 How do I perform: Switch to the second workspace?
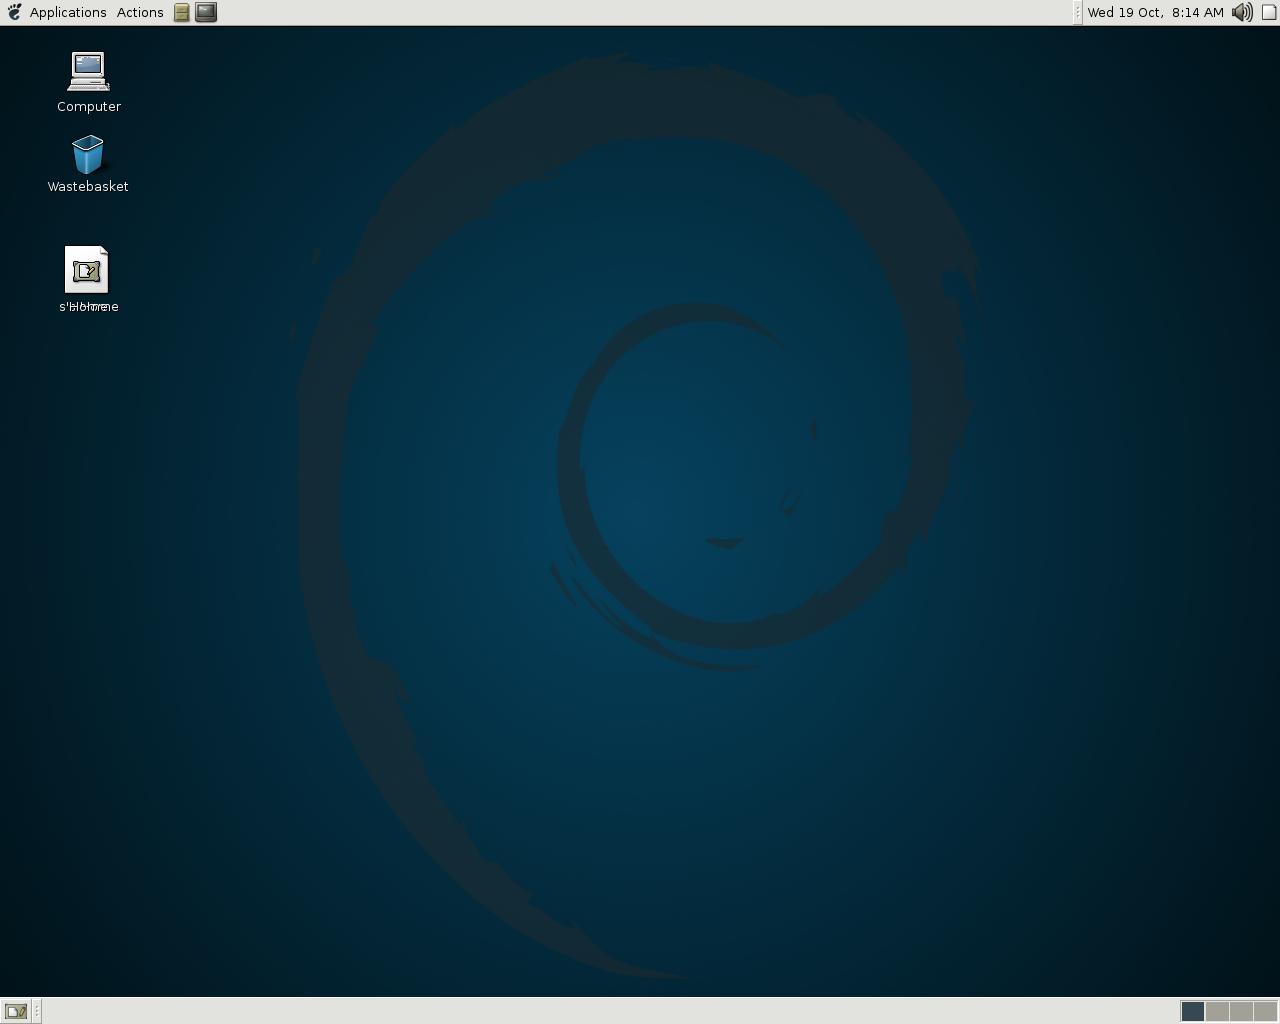[1217, 1011]
